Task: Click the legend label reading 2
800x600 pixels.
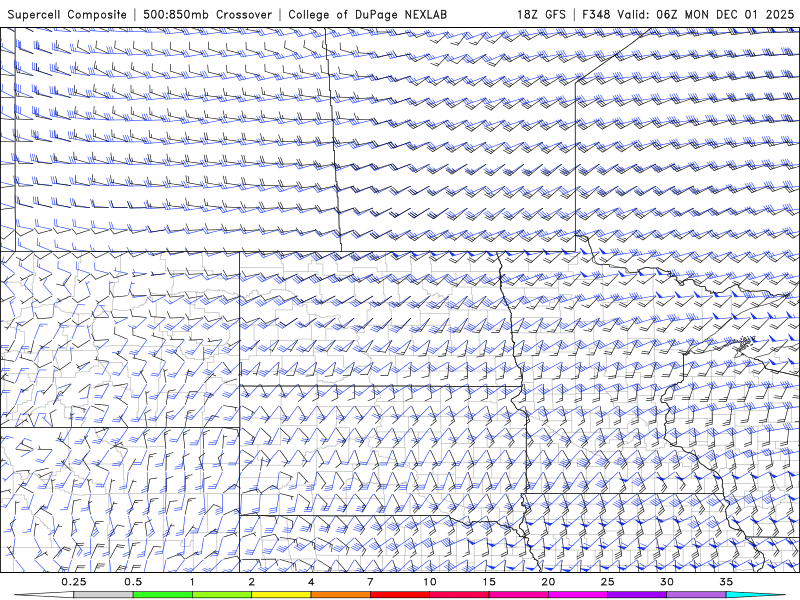Action: (252, 582)
